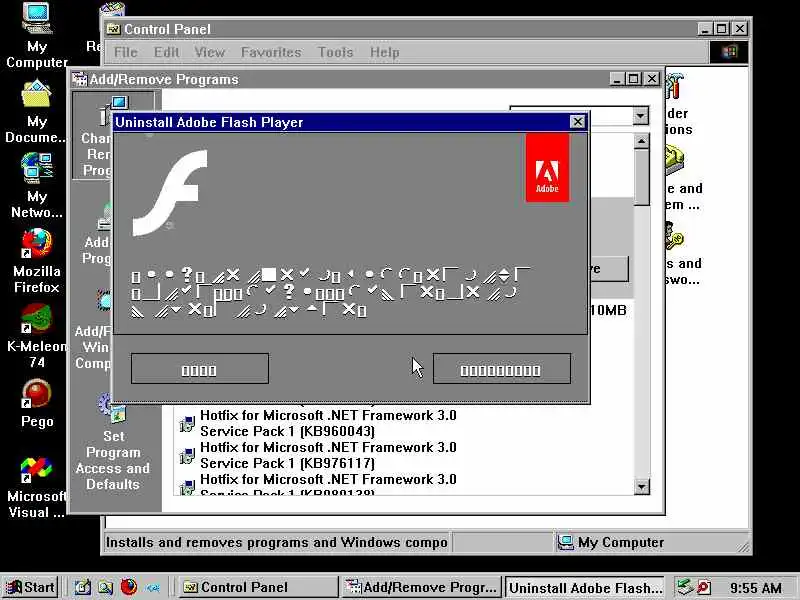This screenshot has width=800, height=600.
Task: Select Hotfix .NET Framework 3.0 KB976117
Action: (x=328, y=455)
